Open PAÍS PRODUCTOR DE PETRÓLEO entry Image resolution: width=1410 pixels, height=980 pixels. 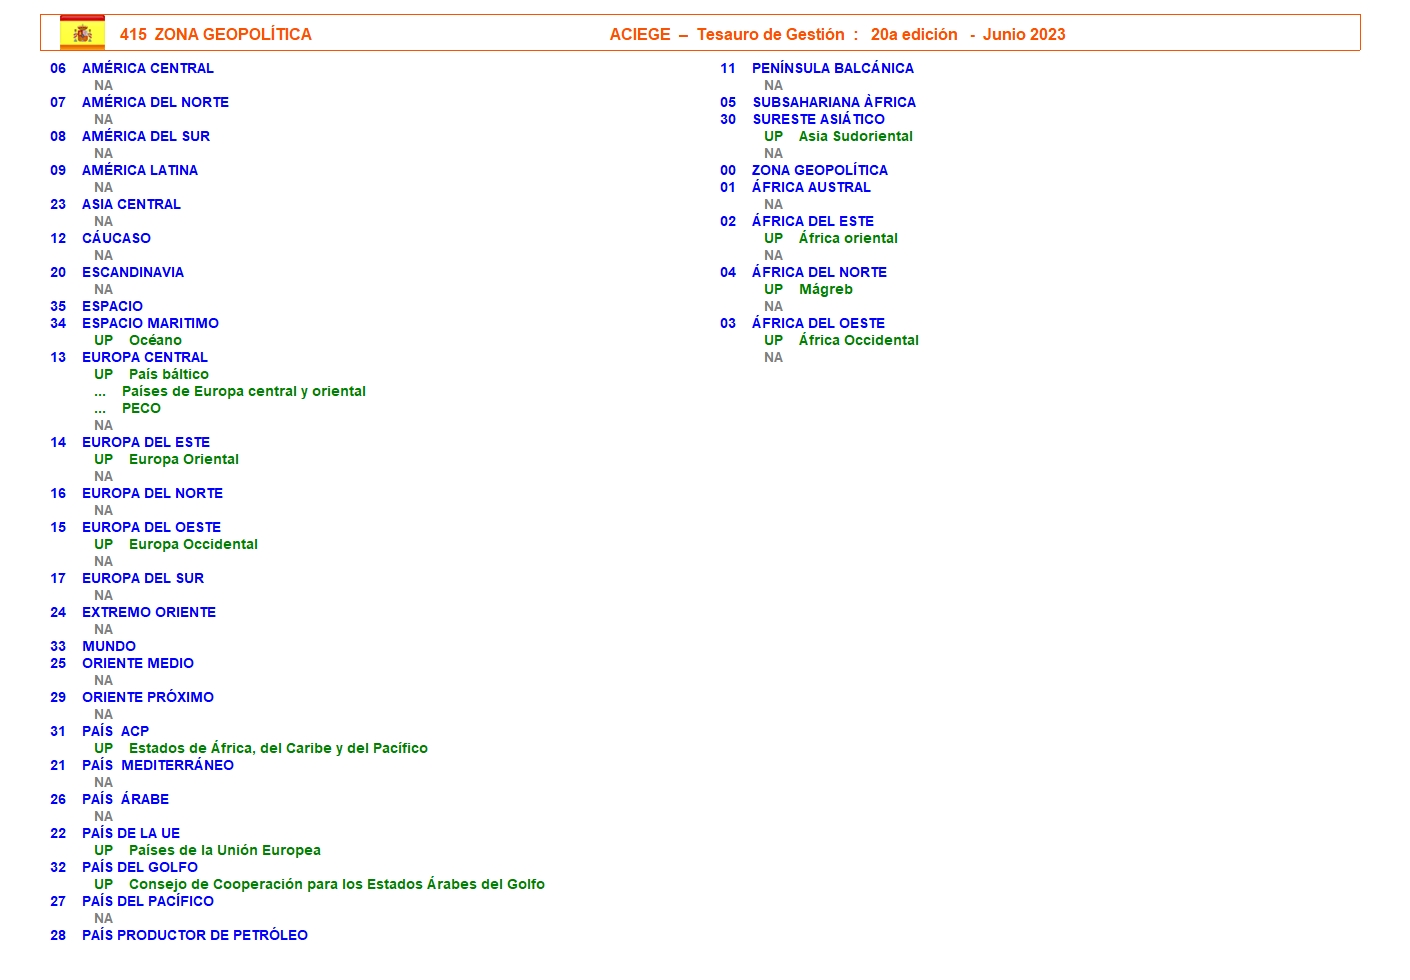point(194,935)
